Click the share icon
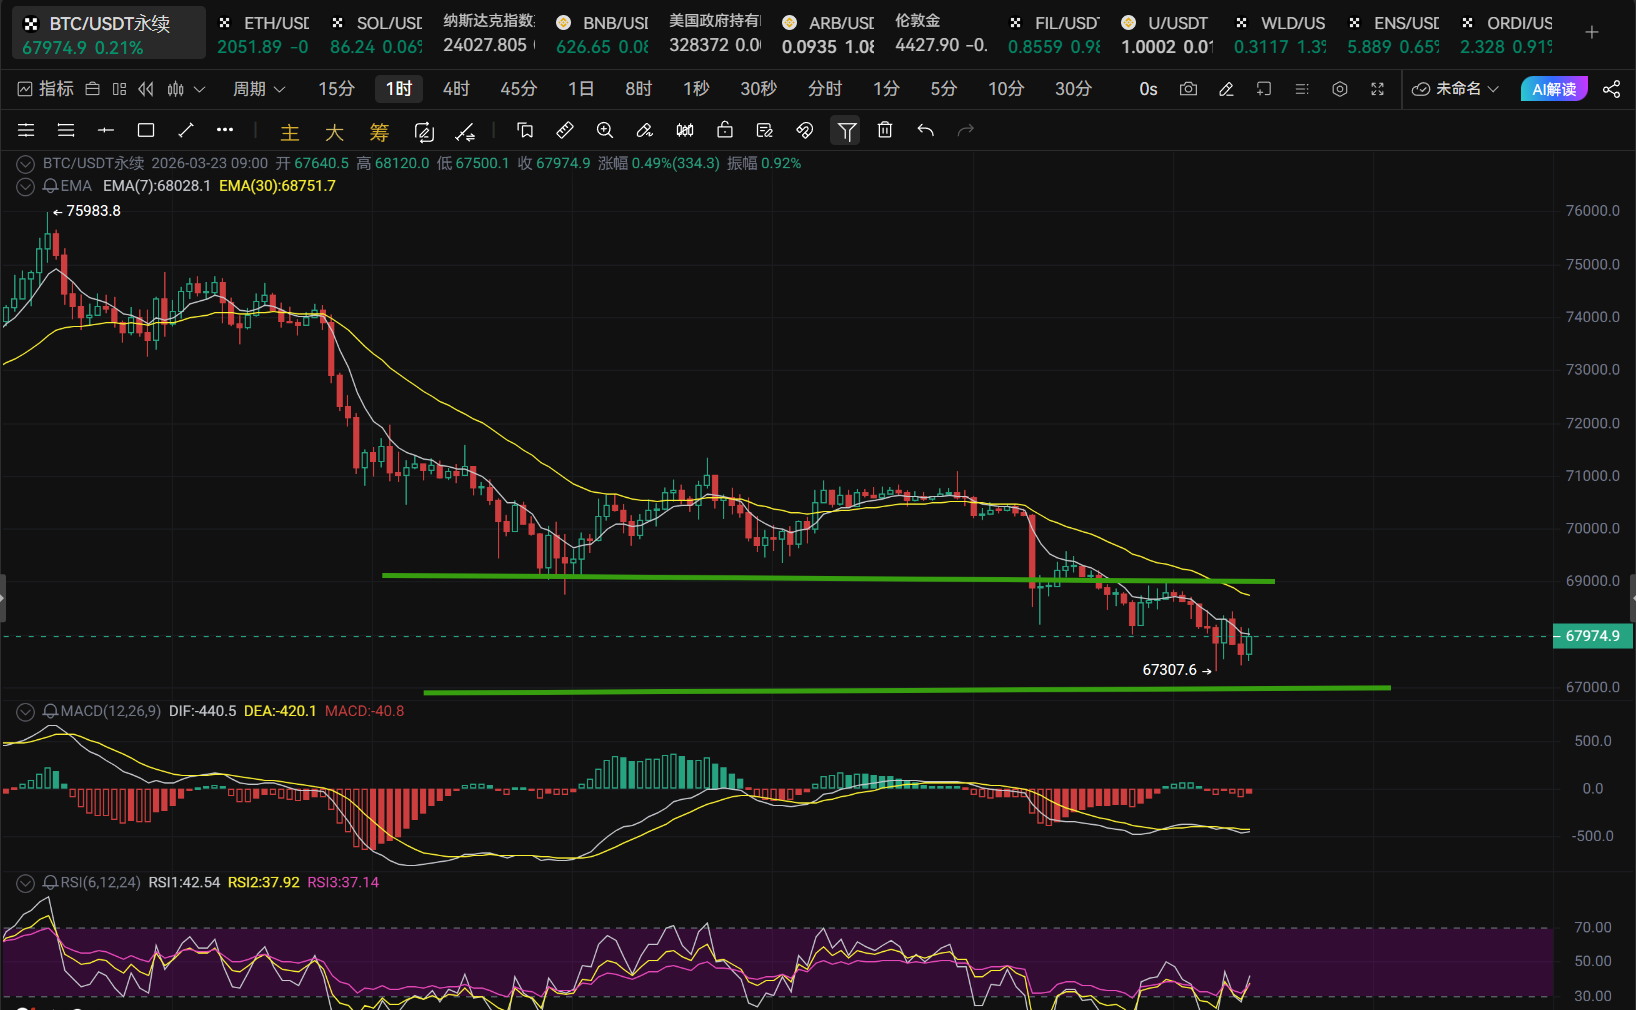This screenshot has width=1636, height=1010. pyautogui.click(x=1611, y=89)
